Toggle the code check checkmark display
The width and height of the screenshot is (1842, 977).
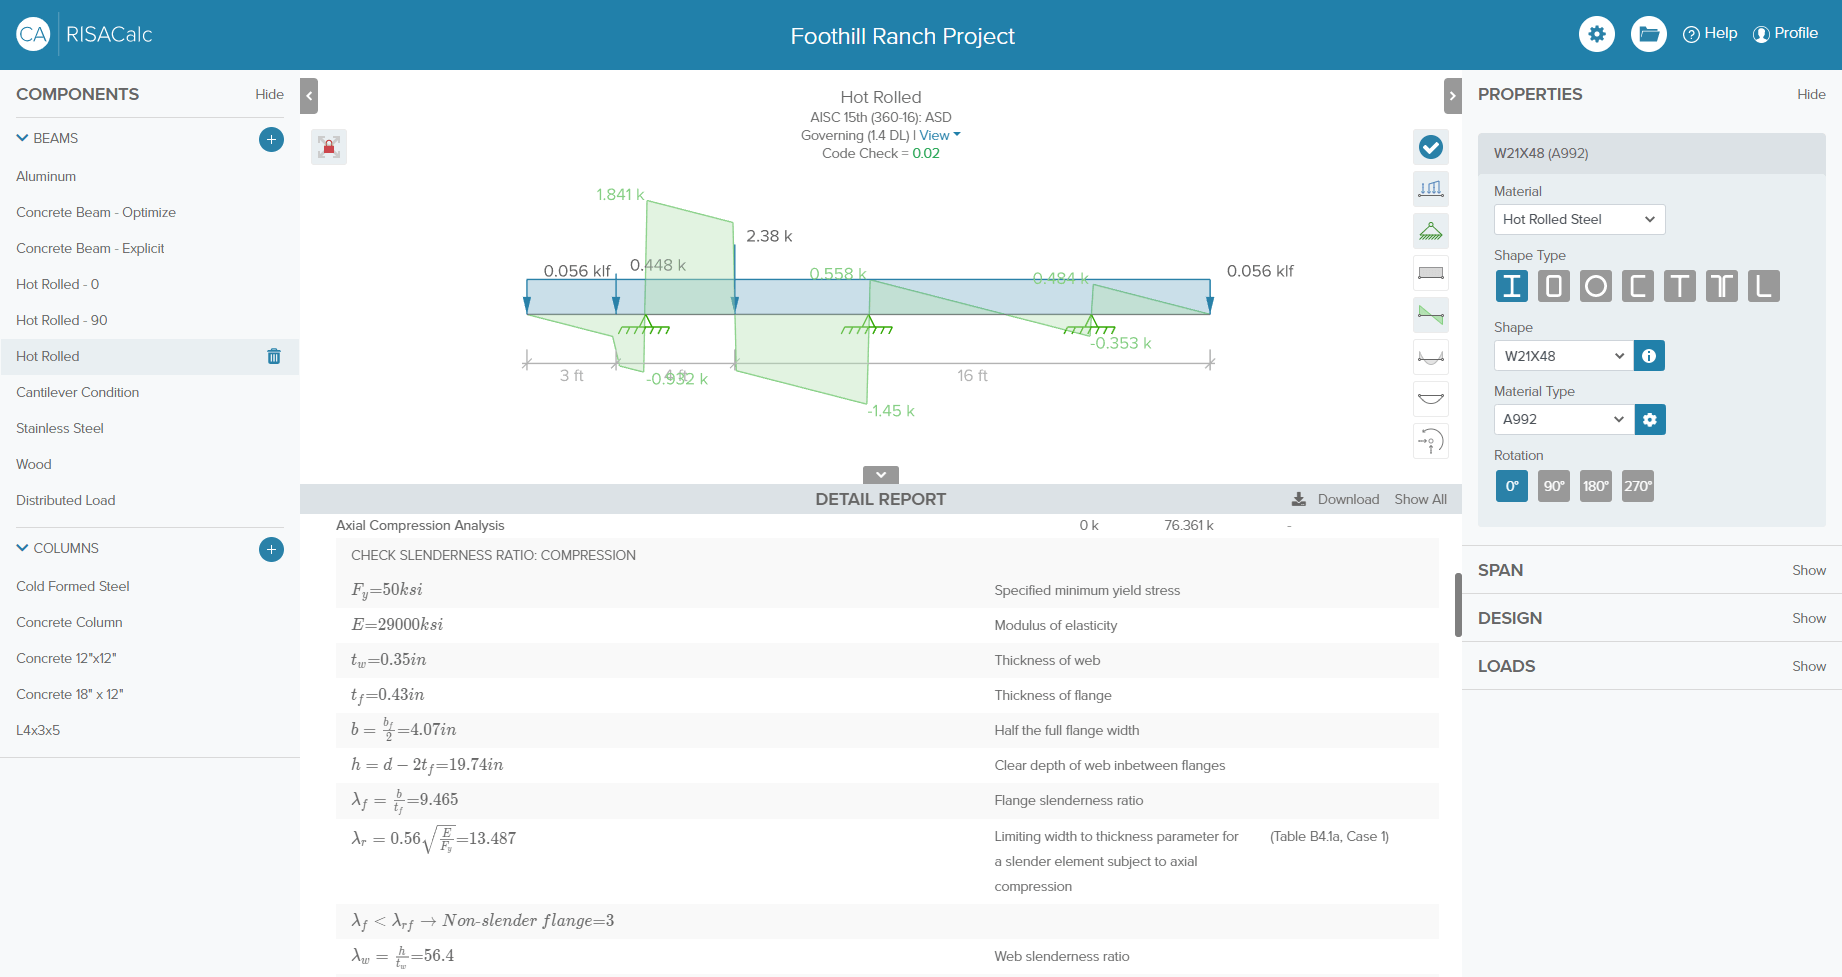click(x=1431, y=147)
